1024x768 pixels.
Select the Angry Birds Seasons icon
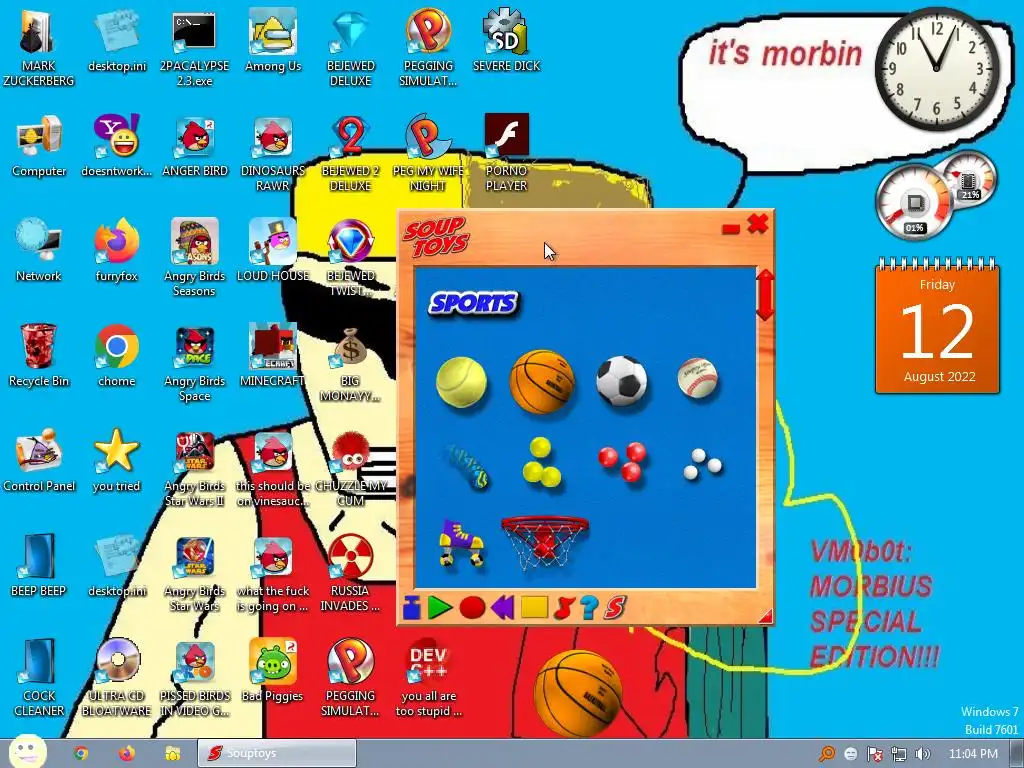point(195,258)
